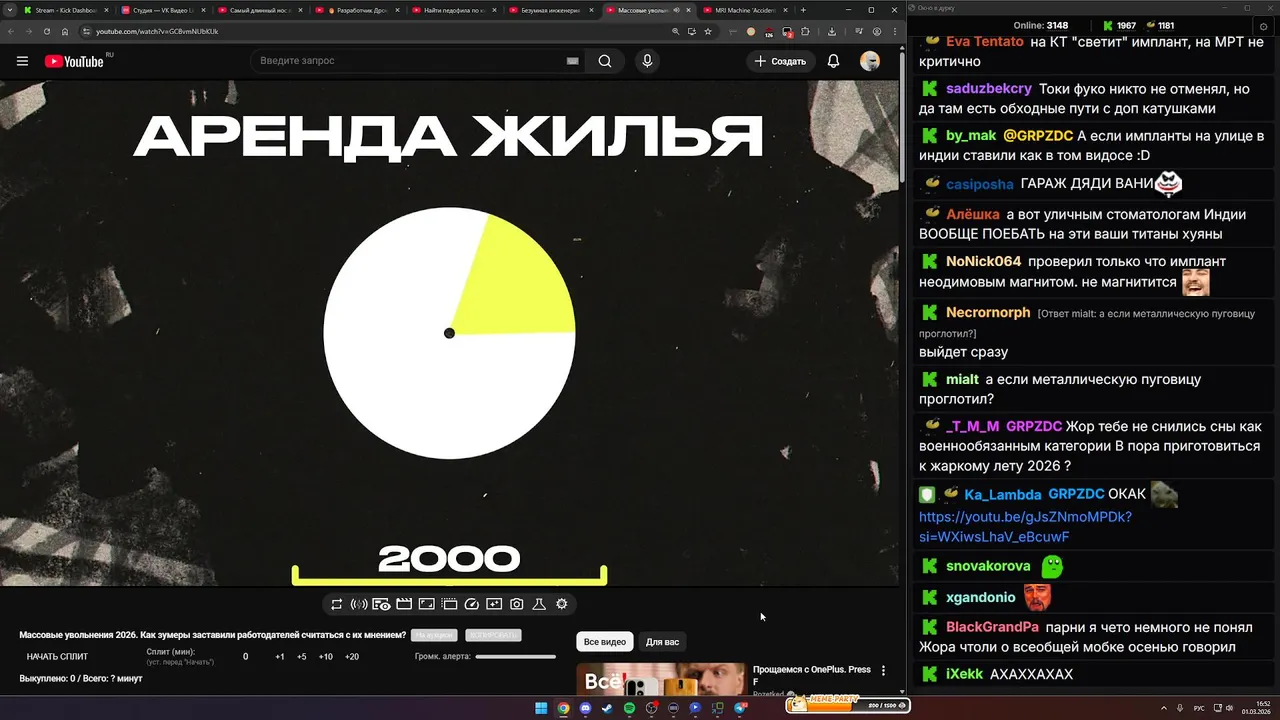Open Chrome profile icon in toolbar
1280x720 pixels.
point(877,31)
